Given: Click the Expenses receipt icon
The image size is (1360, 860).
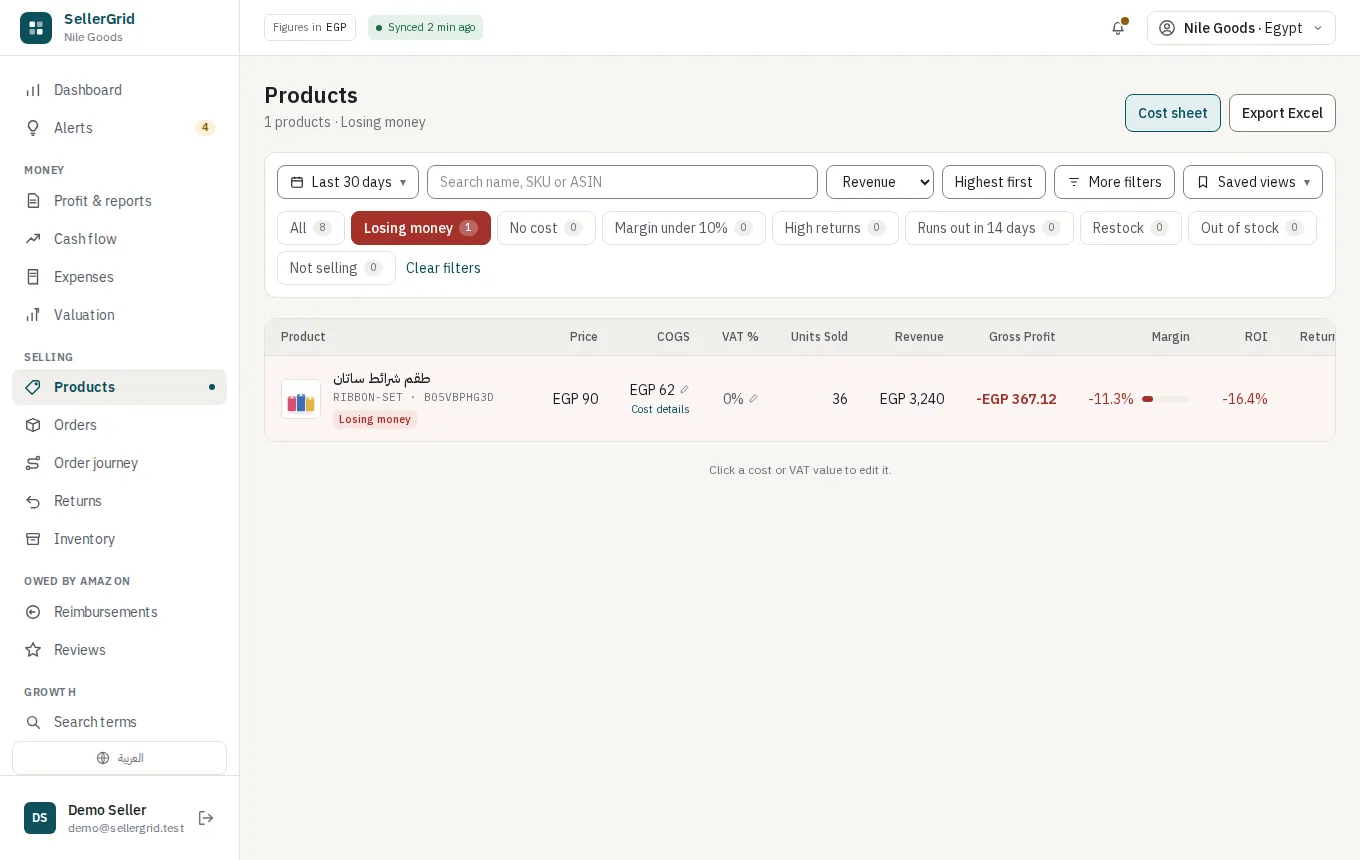Looking at the screenshot, I should pos(33,277).
